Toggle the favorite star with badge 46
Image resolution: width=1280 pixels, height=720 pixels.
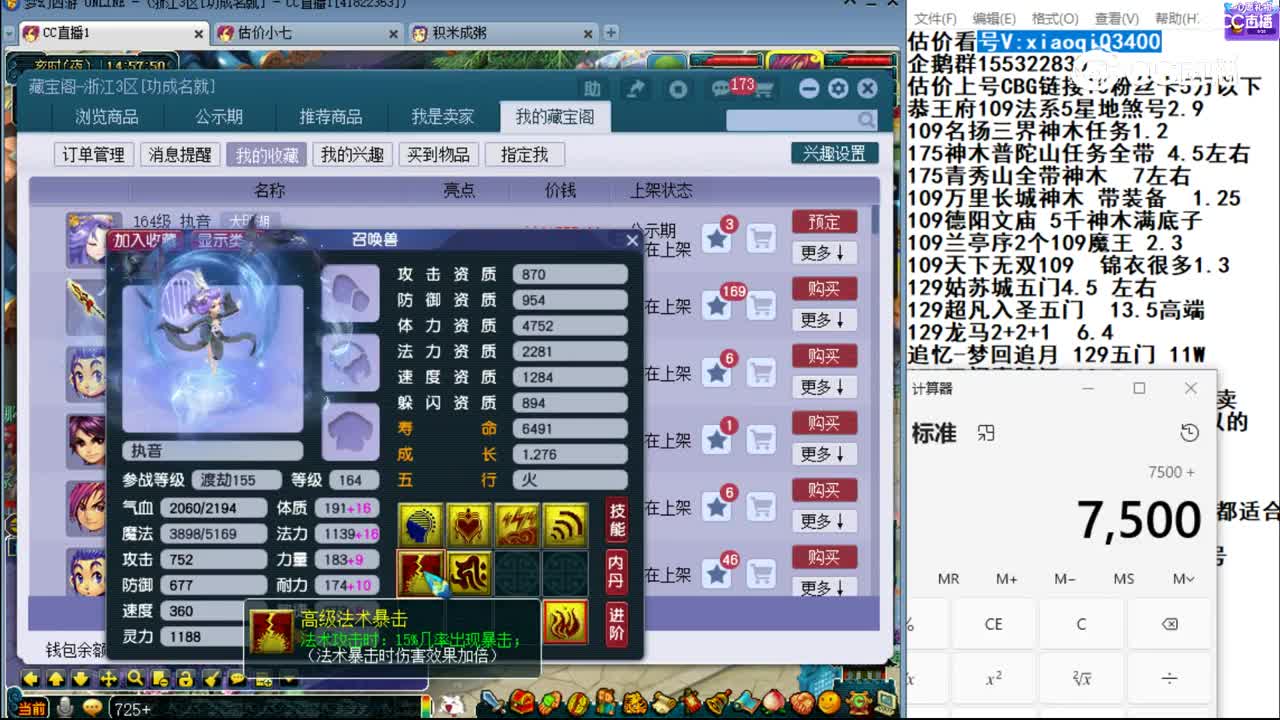click(716, 573)
